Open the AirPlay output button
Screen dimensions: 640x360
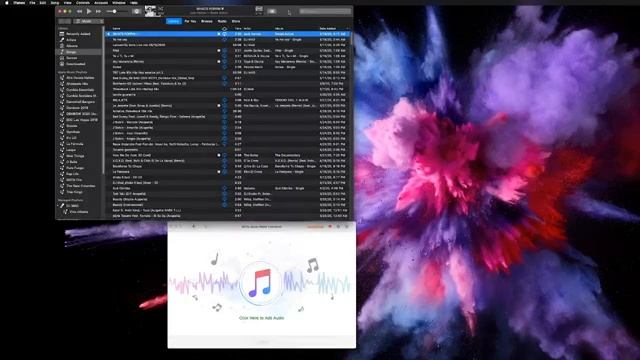(x=136, y=11)
